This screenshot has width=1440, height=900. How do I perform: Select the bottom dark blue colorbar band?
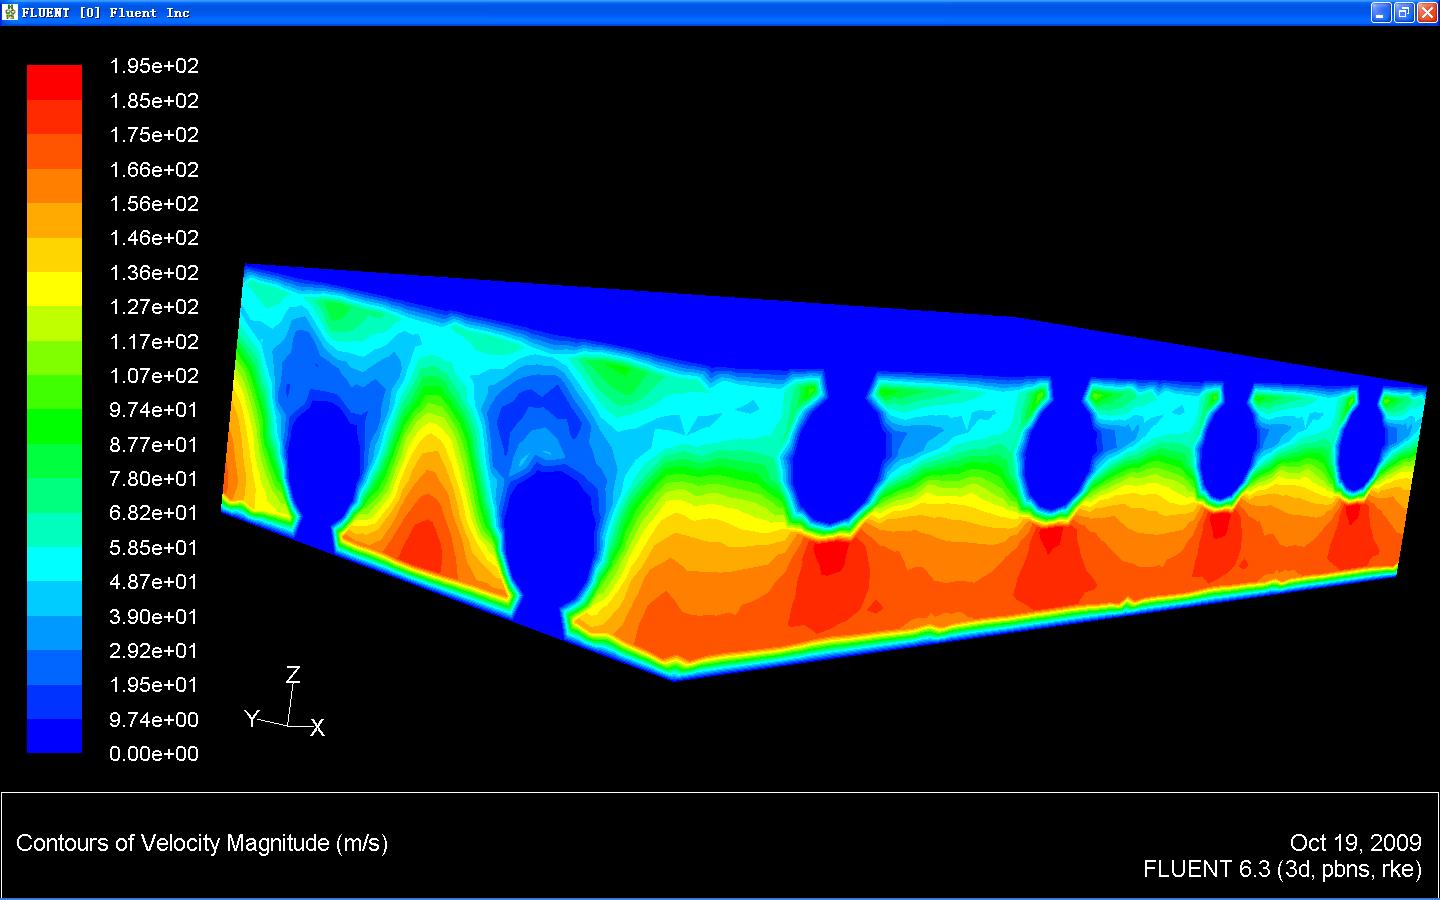pyautogui.click(x=54, y=736)
